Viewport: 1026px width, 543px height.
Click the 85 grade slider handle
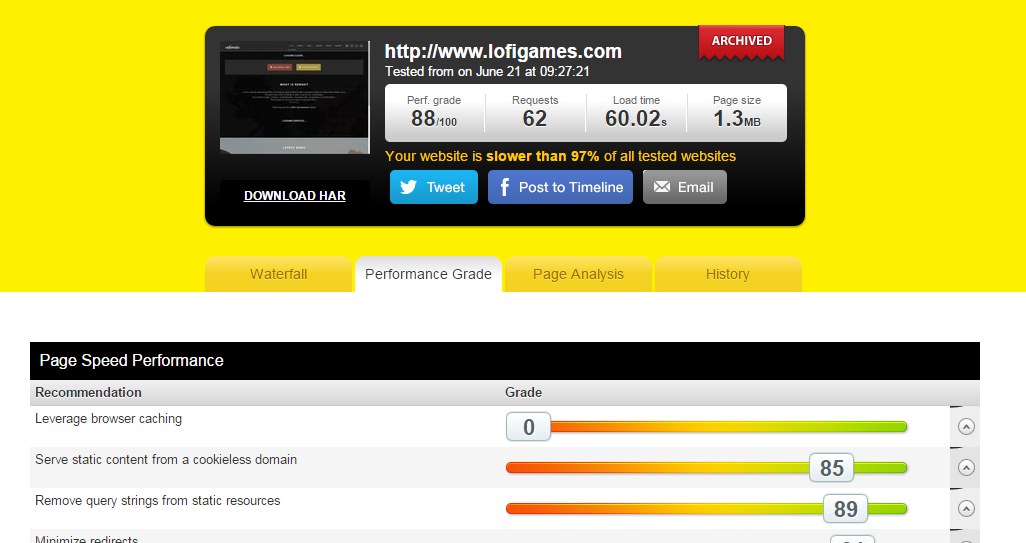click(832, 468)
